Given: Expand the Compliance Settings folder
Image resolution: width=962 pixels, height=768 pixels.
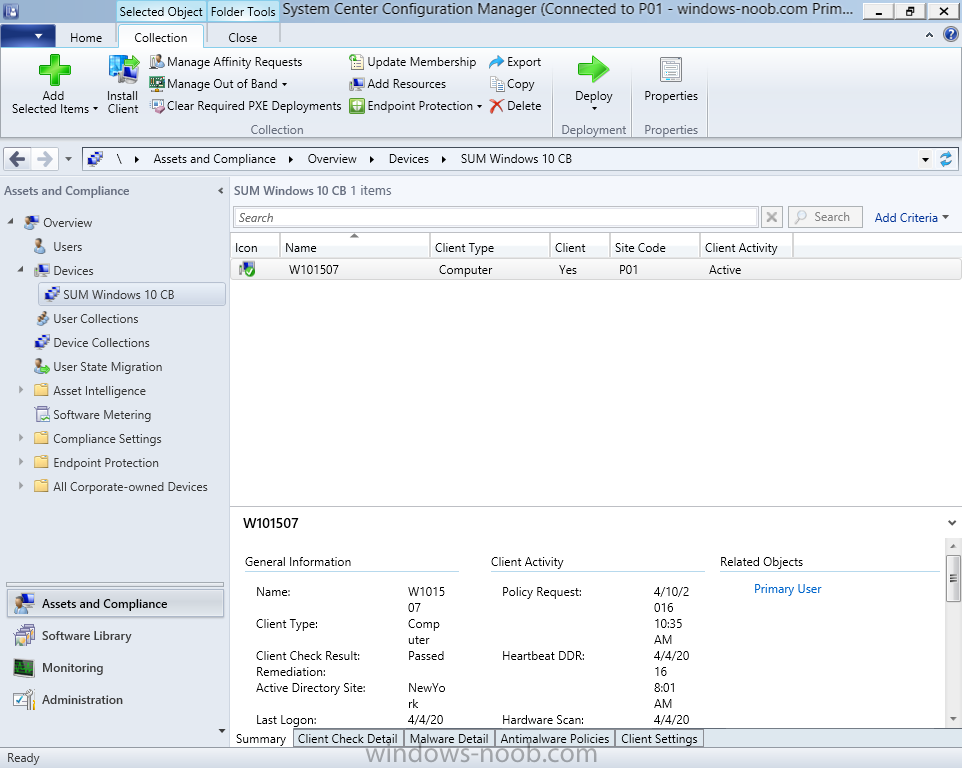Looking at the screenshot, I should click(21, 438).
